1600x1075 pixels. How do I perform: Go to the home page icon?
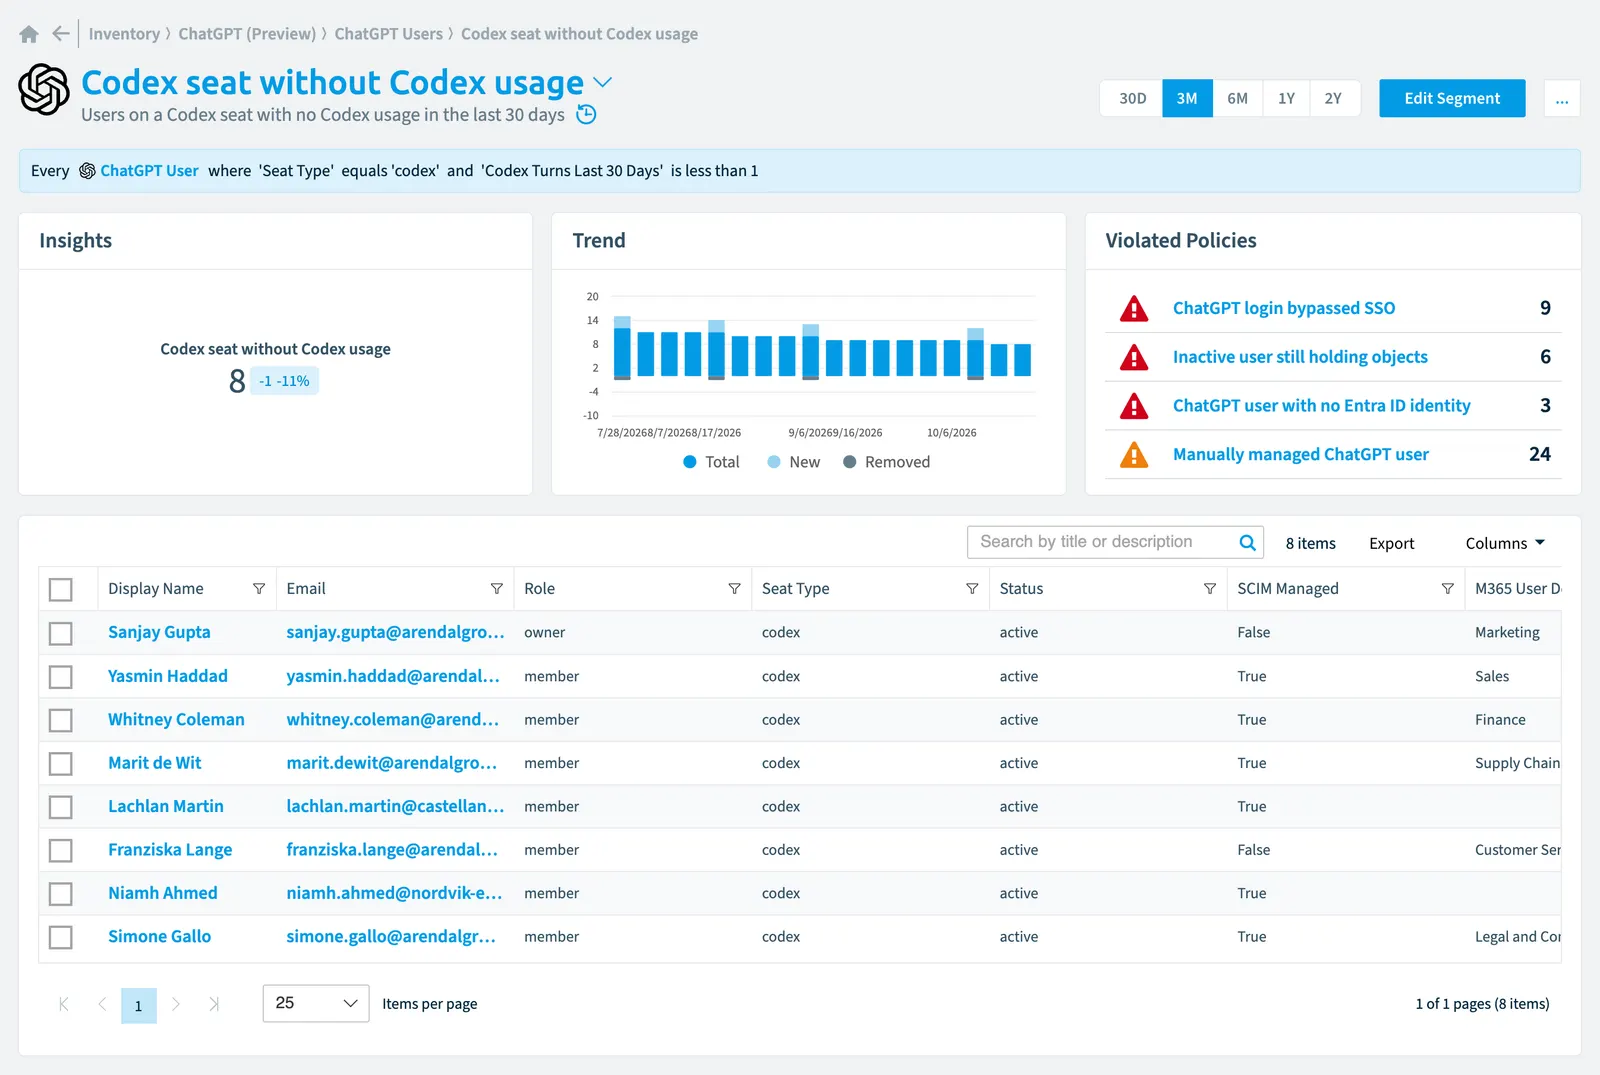[x=29, y=34]
